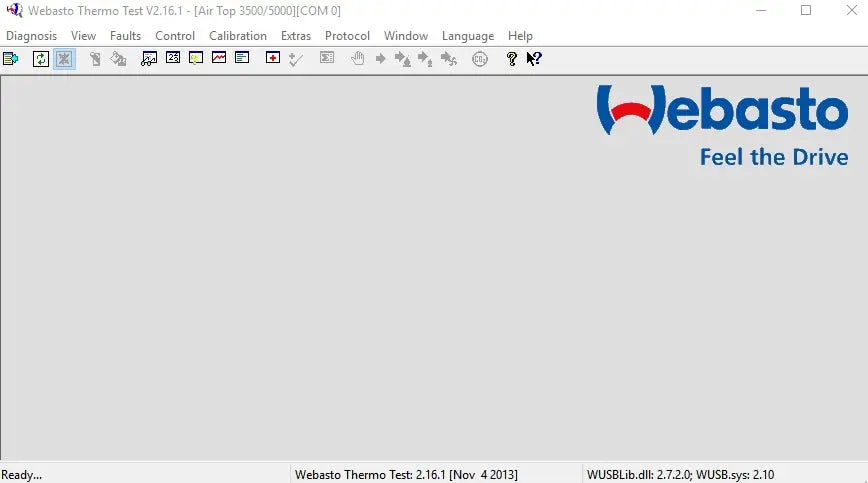Click the green circular arrows toolbar icon
The width and height of the screenshot is (868, 483).
coord(41,59)
